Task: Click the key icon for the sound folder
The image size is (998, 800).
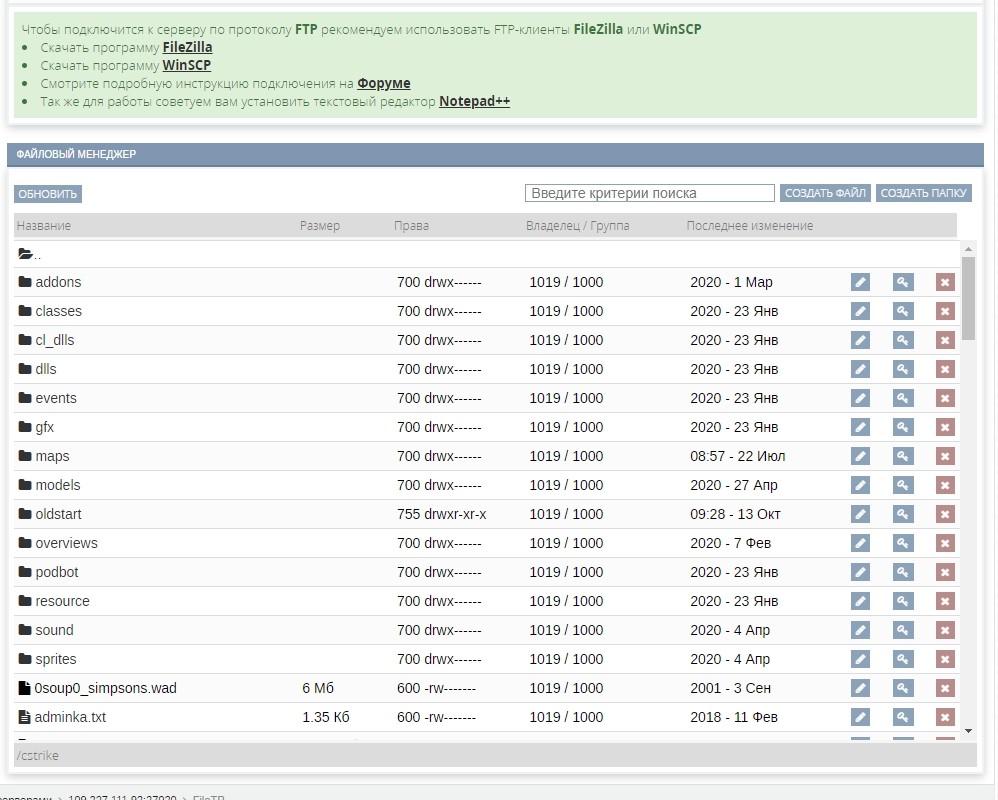Action: [903, 631]
